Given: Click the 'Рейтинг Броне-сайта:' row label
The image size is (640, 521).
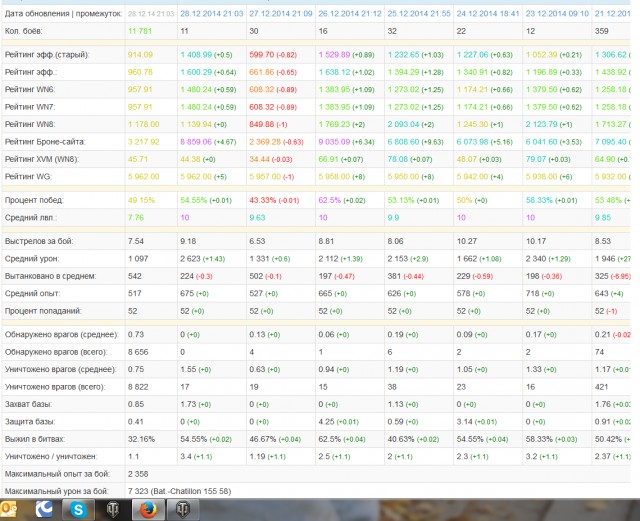Looking at the screenshot, I should point(45,142).
